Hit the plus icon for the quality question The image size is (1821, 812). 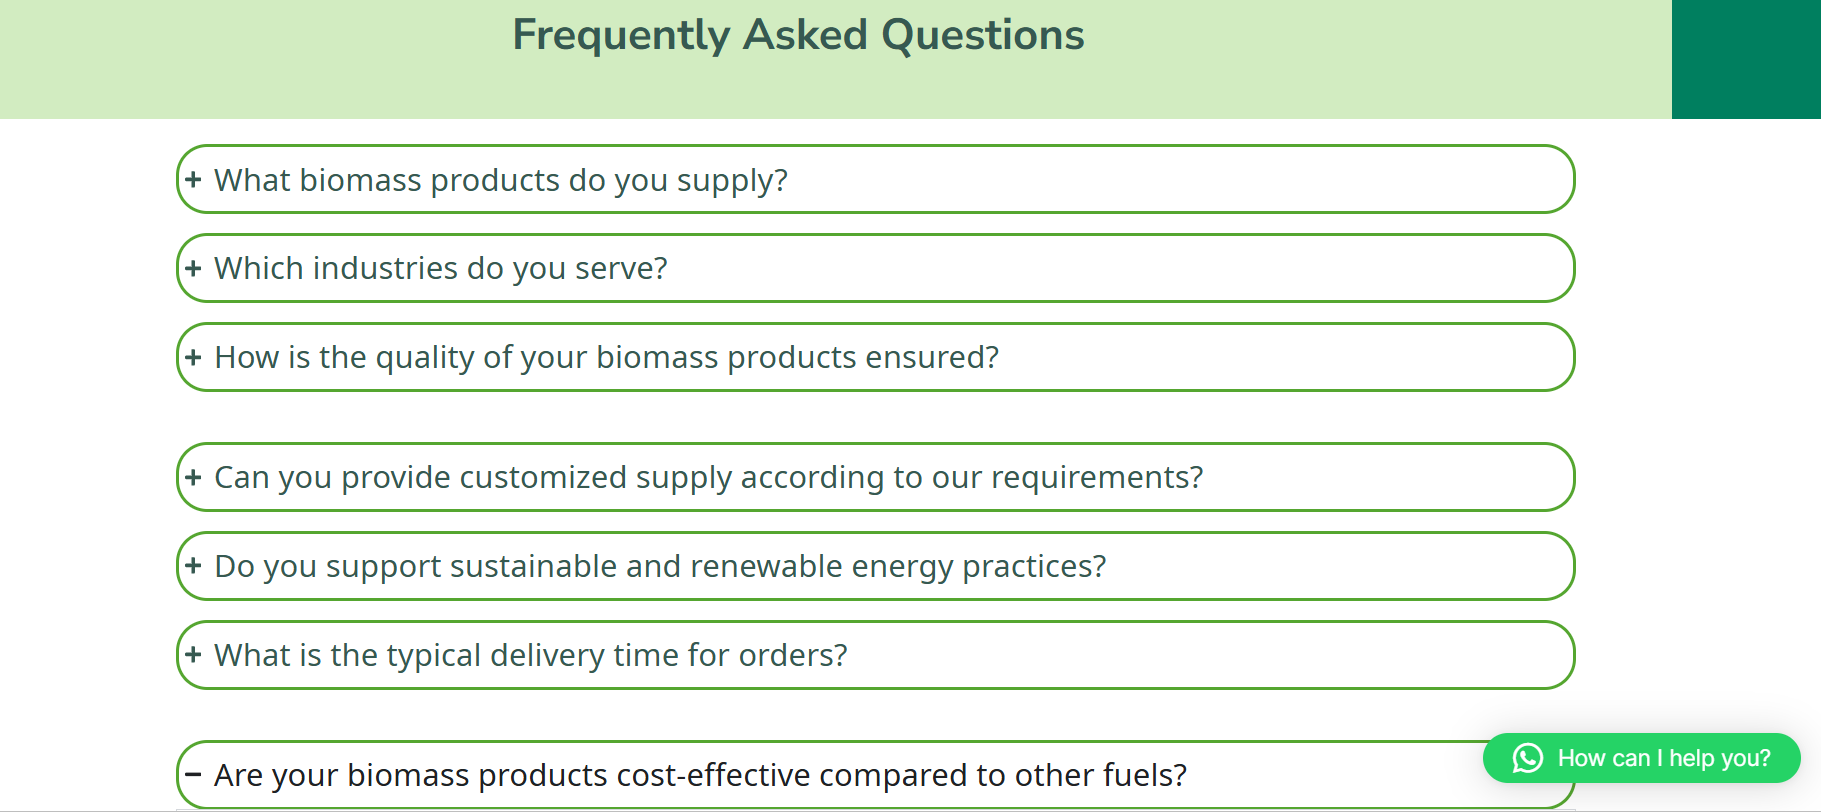tap(193, 357)
